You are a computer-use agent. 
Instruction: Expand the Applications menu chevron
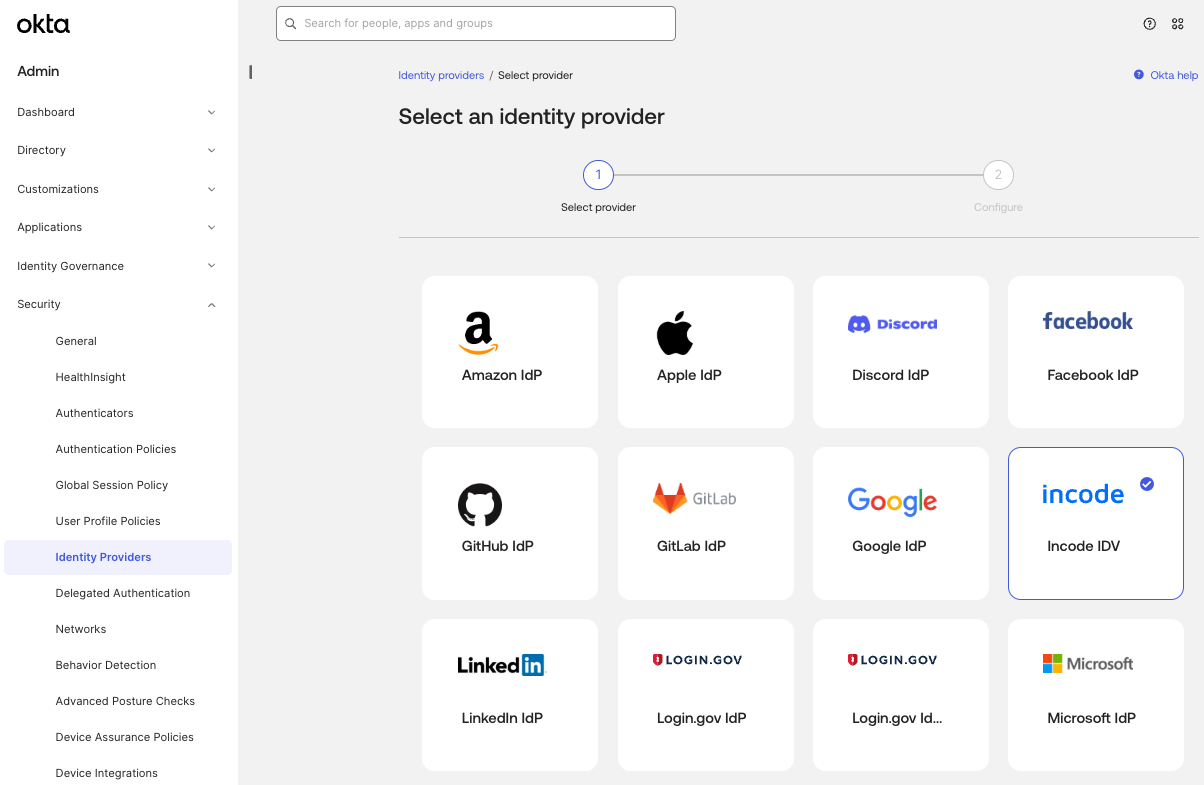(x=211, y=227)
